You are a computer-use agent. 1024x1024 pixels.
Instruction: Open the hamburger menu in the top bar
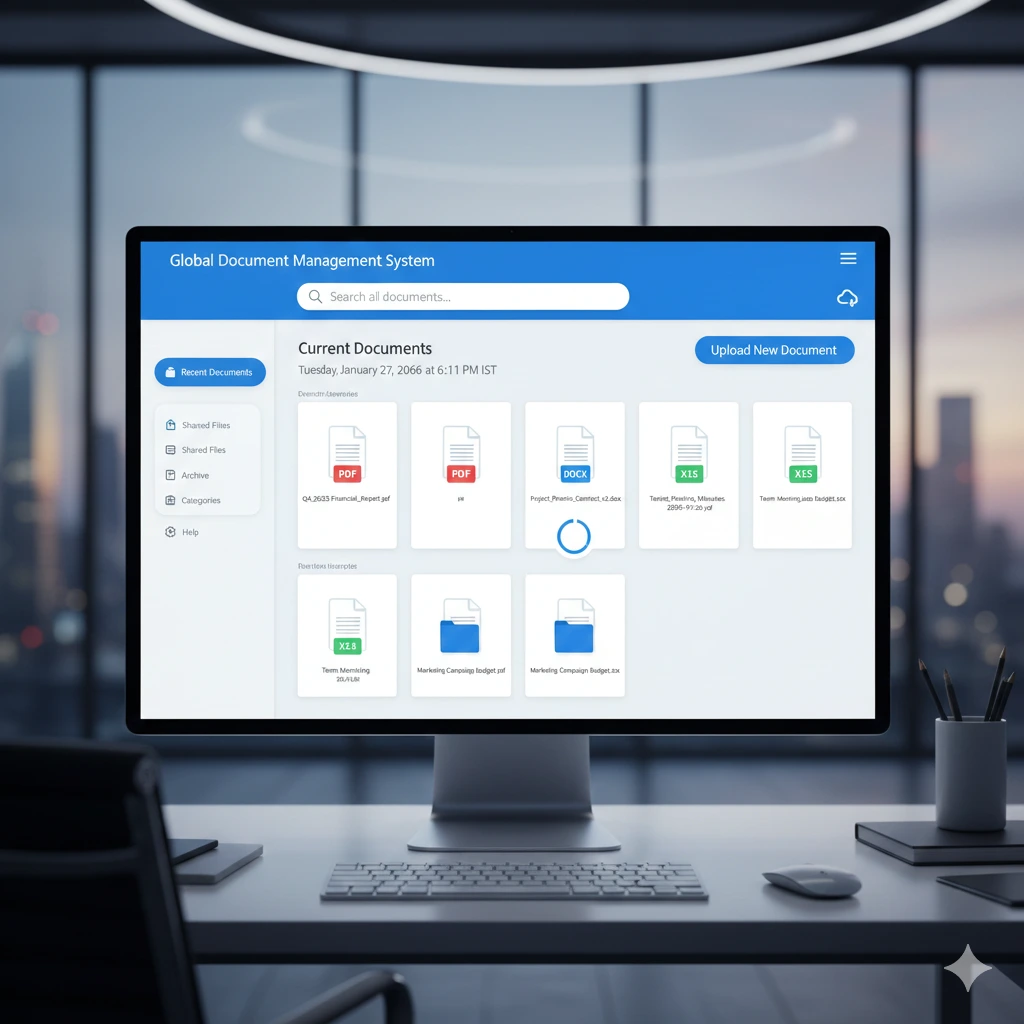tap(848, 258)
